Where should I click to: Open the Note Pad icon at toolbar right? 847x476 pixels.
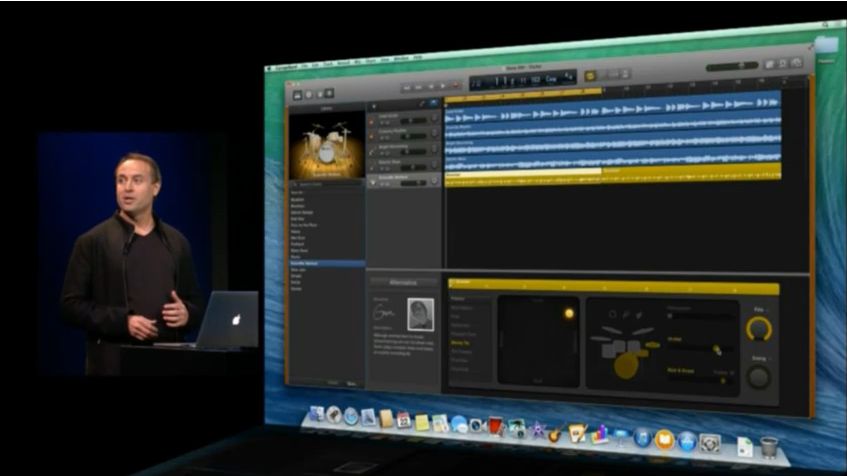770,64
